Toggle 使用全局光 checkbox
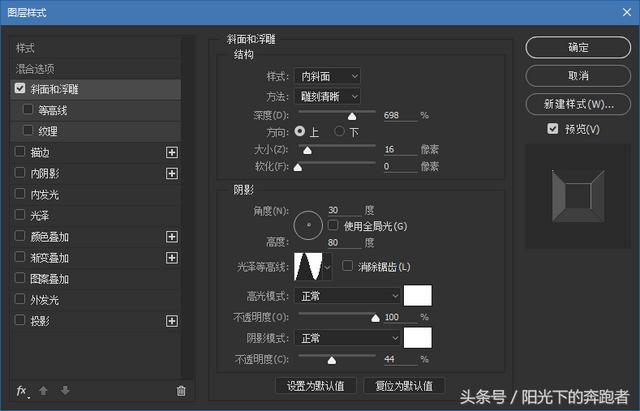640x411 pixels. tap(333, 225)
